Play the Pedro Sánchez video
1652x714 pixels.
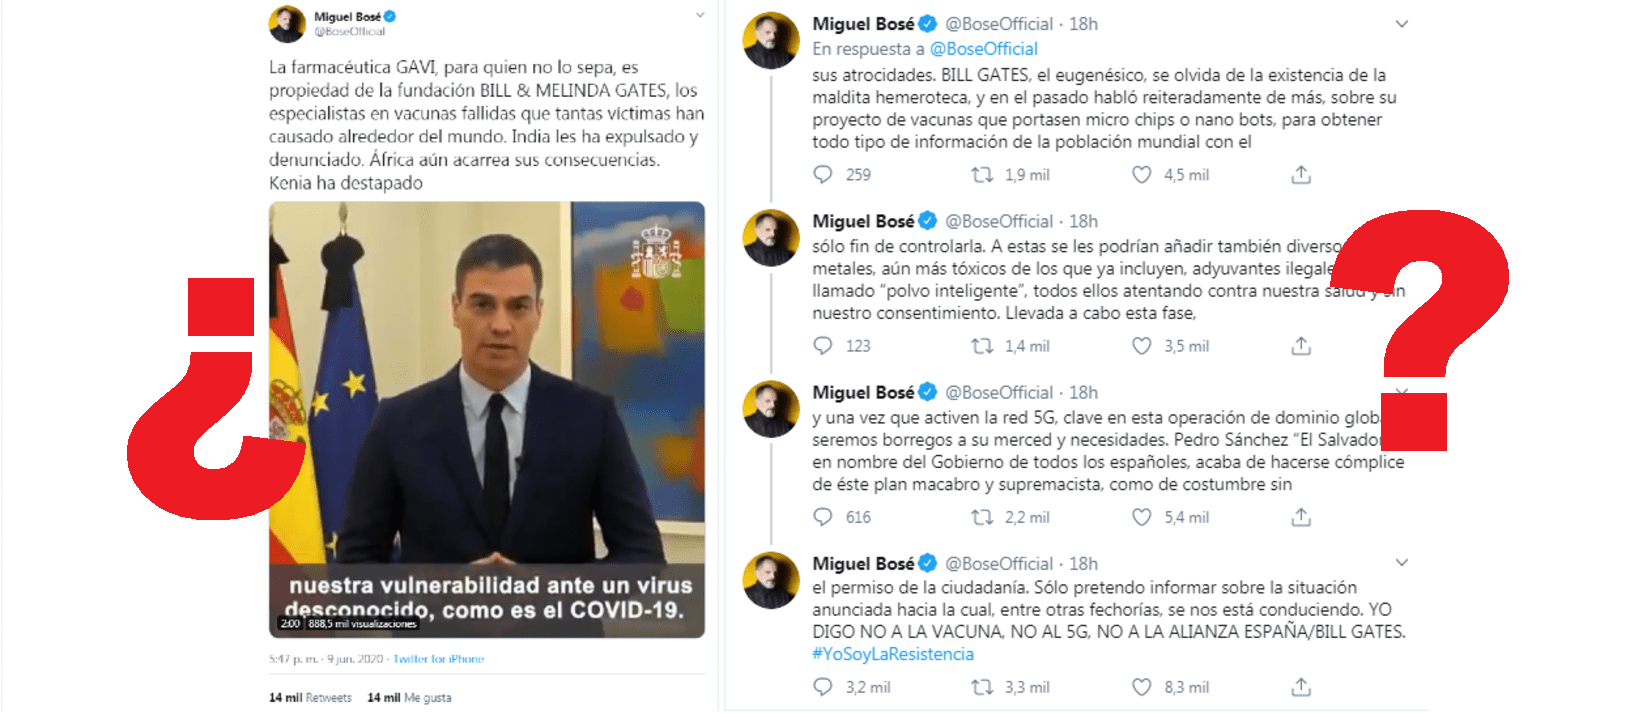click(x=486, y=419)
